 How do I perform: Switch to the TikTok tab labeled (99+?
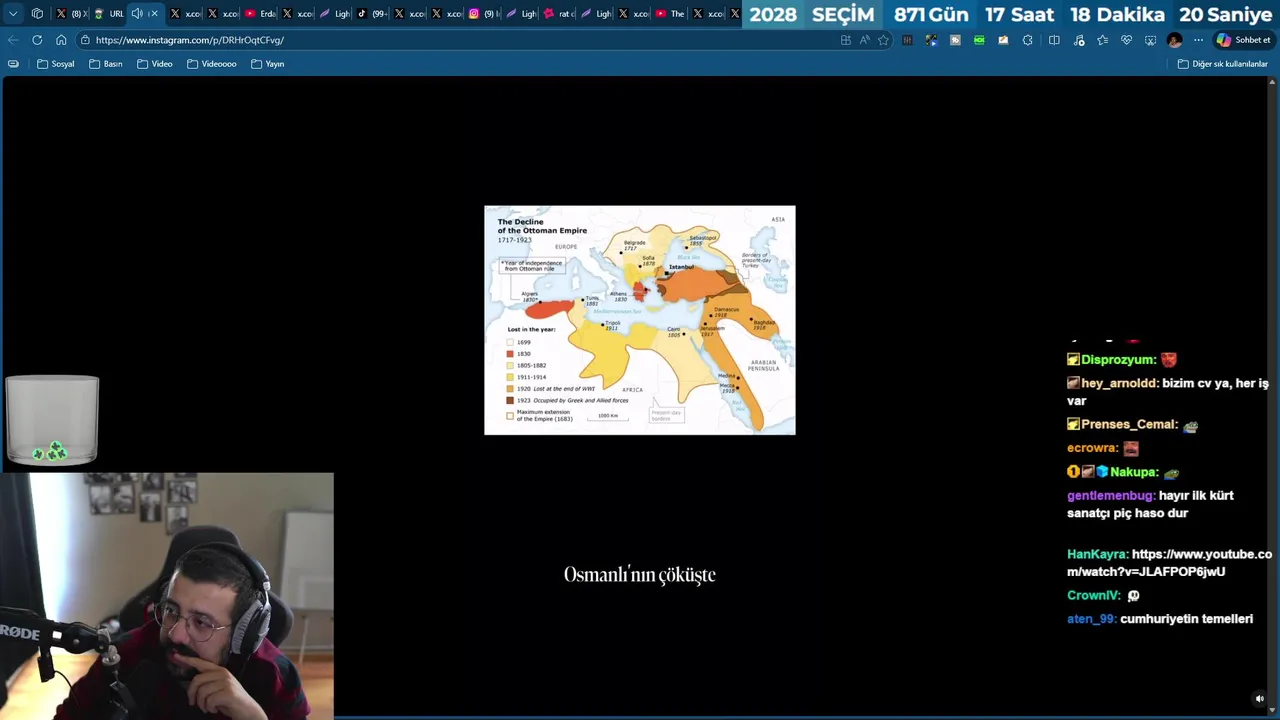372,14
